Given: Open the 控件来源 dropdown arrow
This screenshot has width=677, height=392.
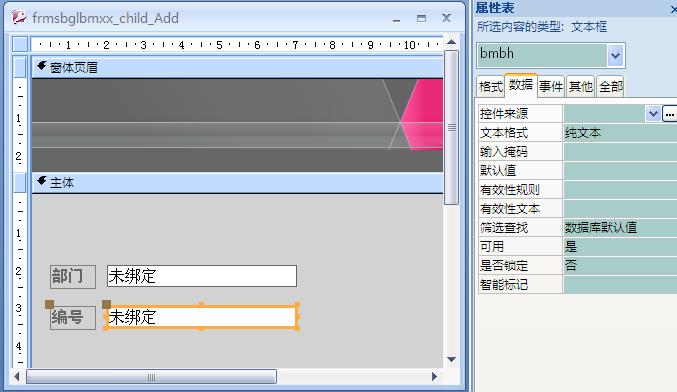Looking at the screenshot, I should 653,114.
